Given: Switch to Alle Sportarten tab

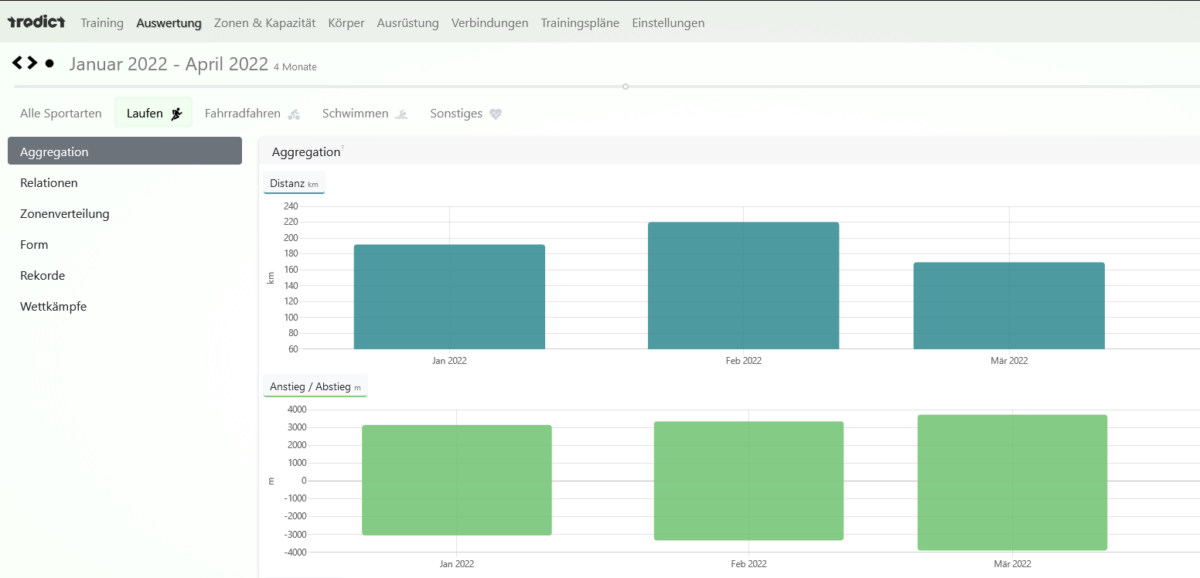Looking at the screenshot, I should pyautogui.click(x=61, y=114).
